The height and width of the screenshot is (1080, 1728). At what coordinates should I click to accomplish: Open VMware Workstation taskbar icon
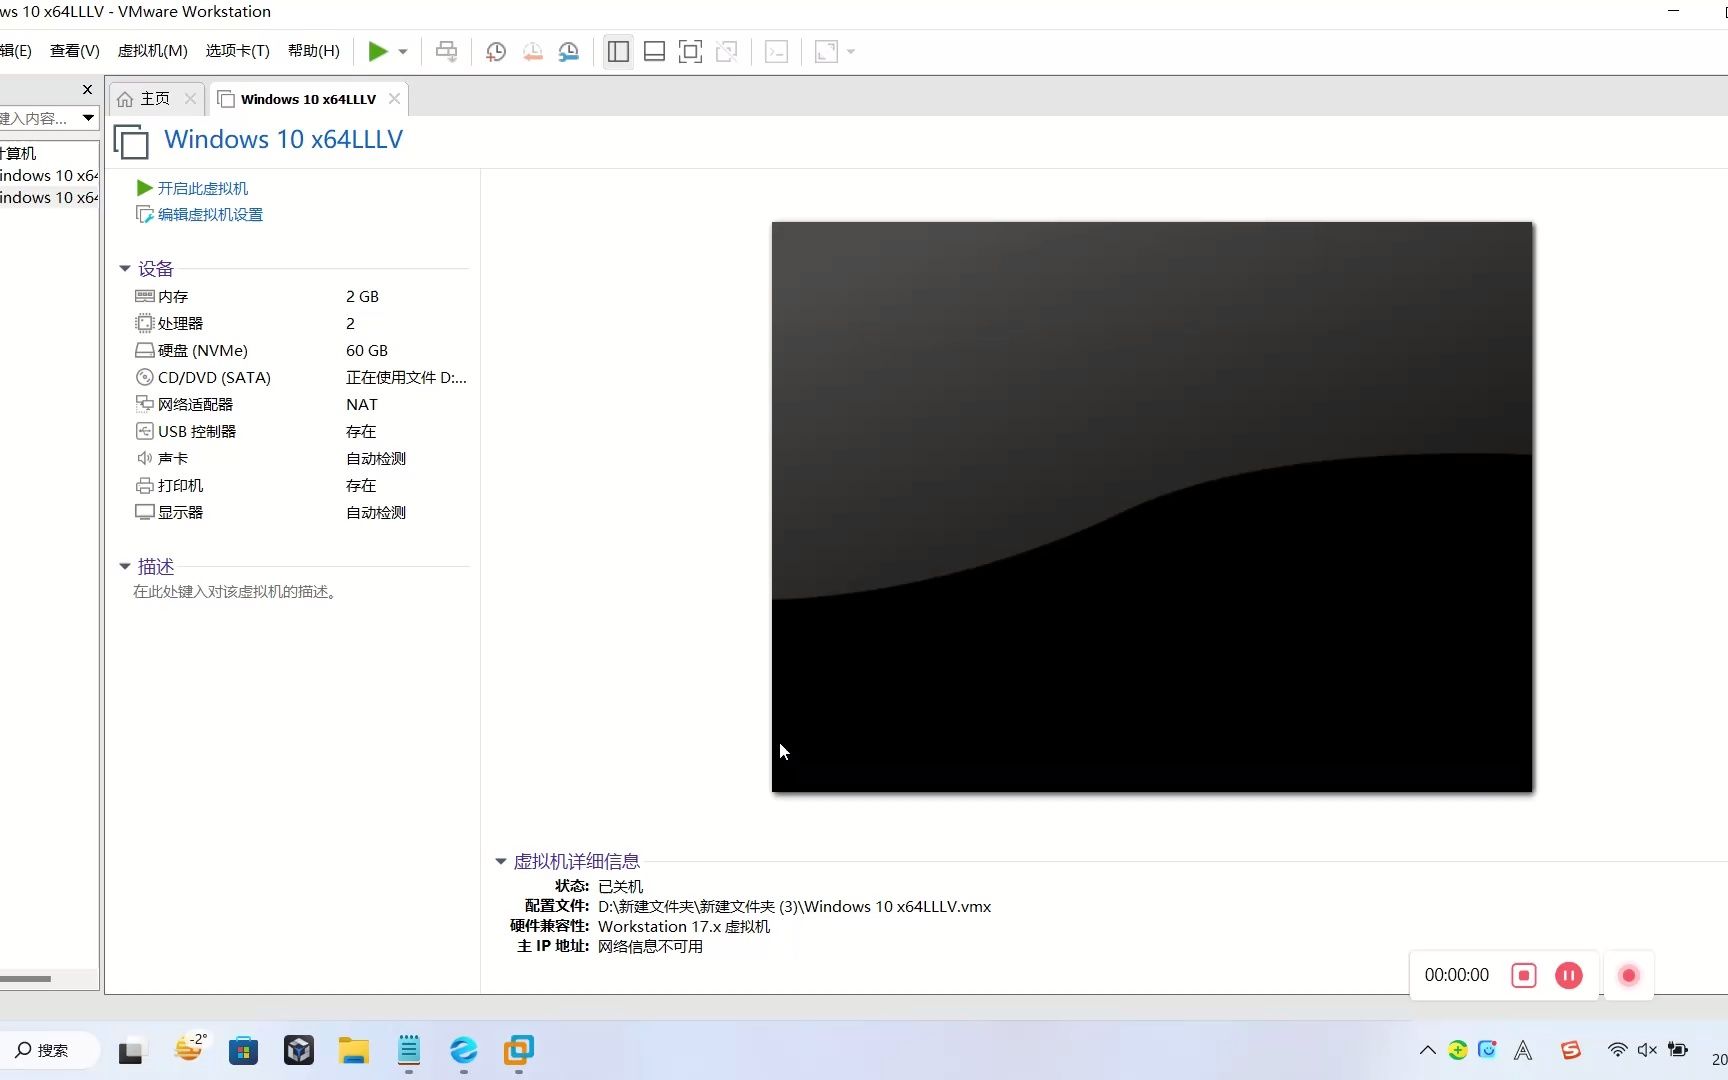coord(519,1050)
